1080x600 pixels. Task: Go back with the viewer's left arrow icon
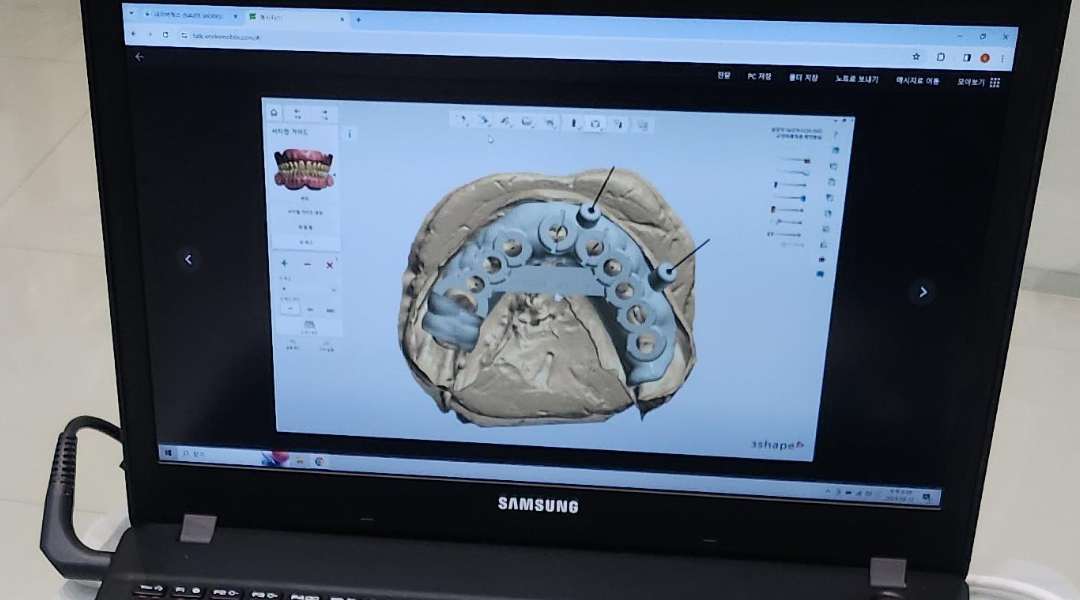(x=139, y=57)
